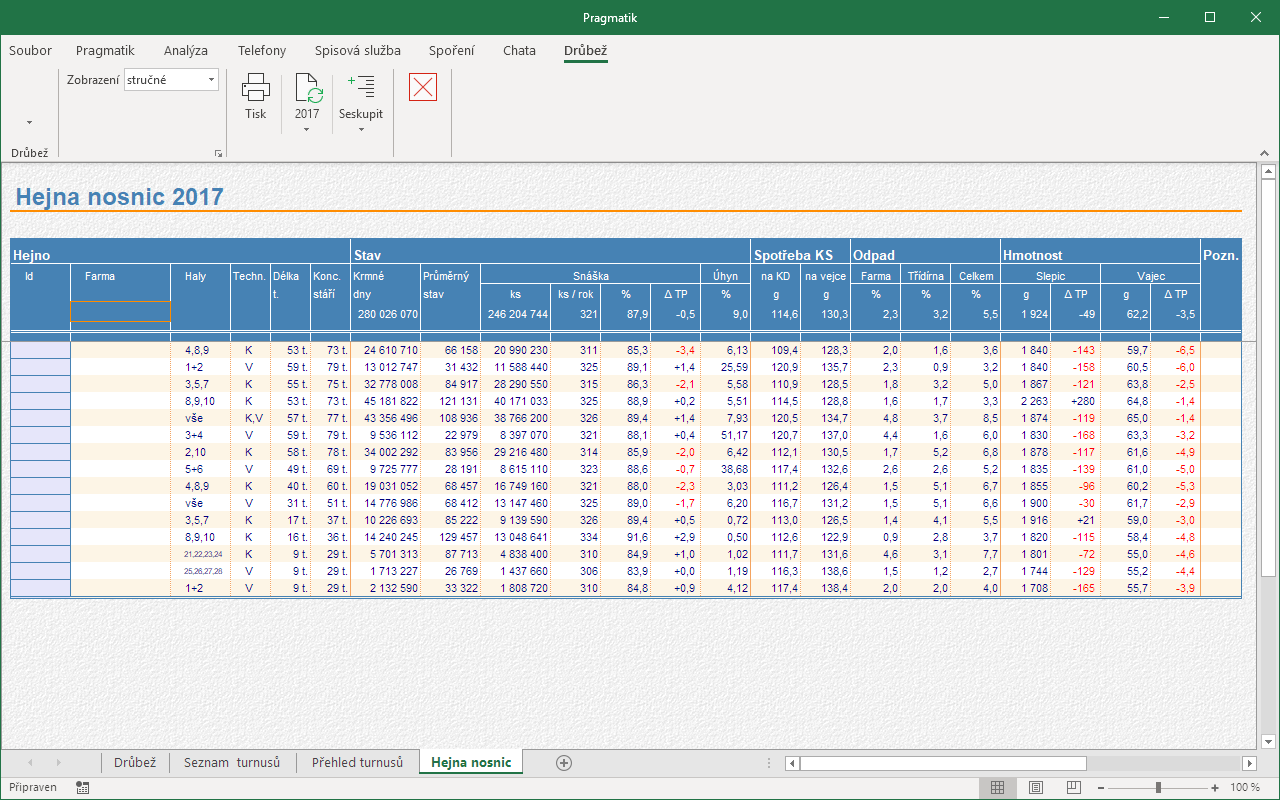
Task: Click the Farma filter input cell
Action: tap(121, 313)
